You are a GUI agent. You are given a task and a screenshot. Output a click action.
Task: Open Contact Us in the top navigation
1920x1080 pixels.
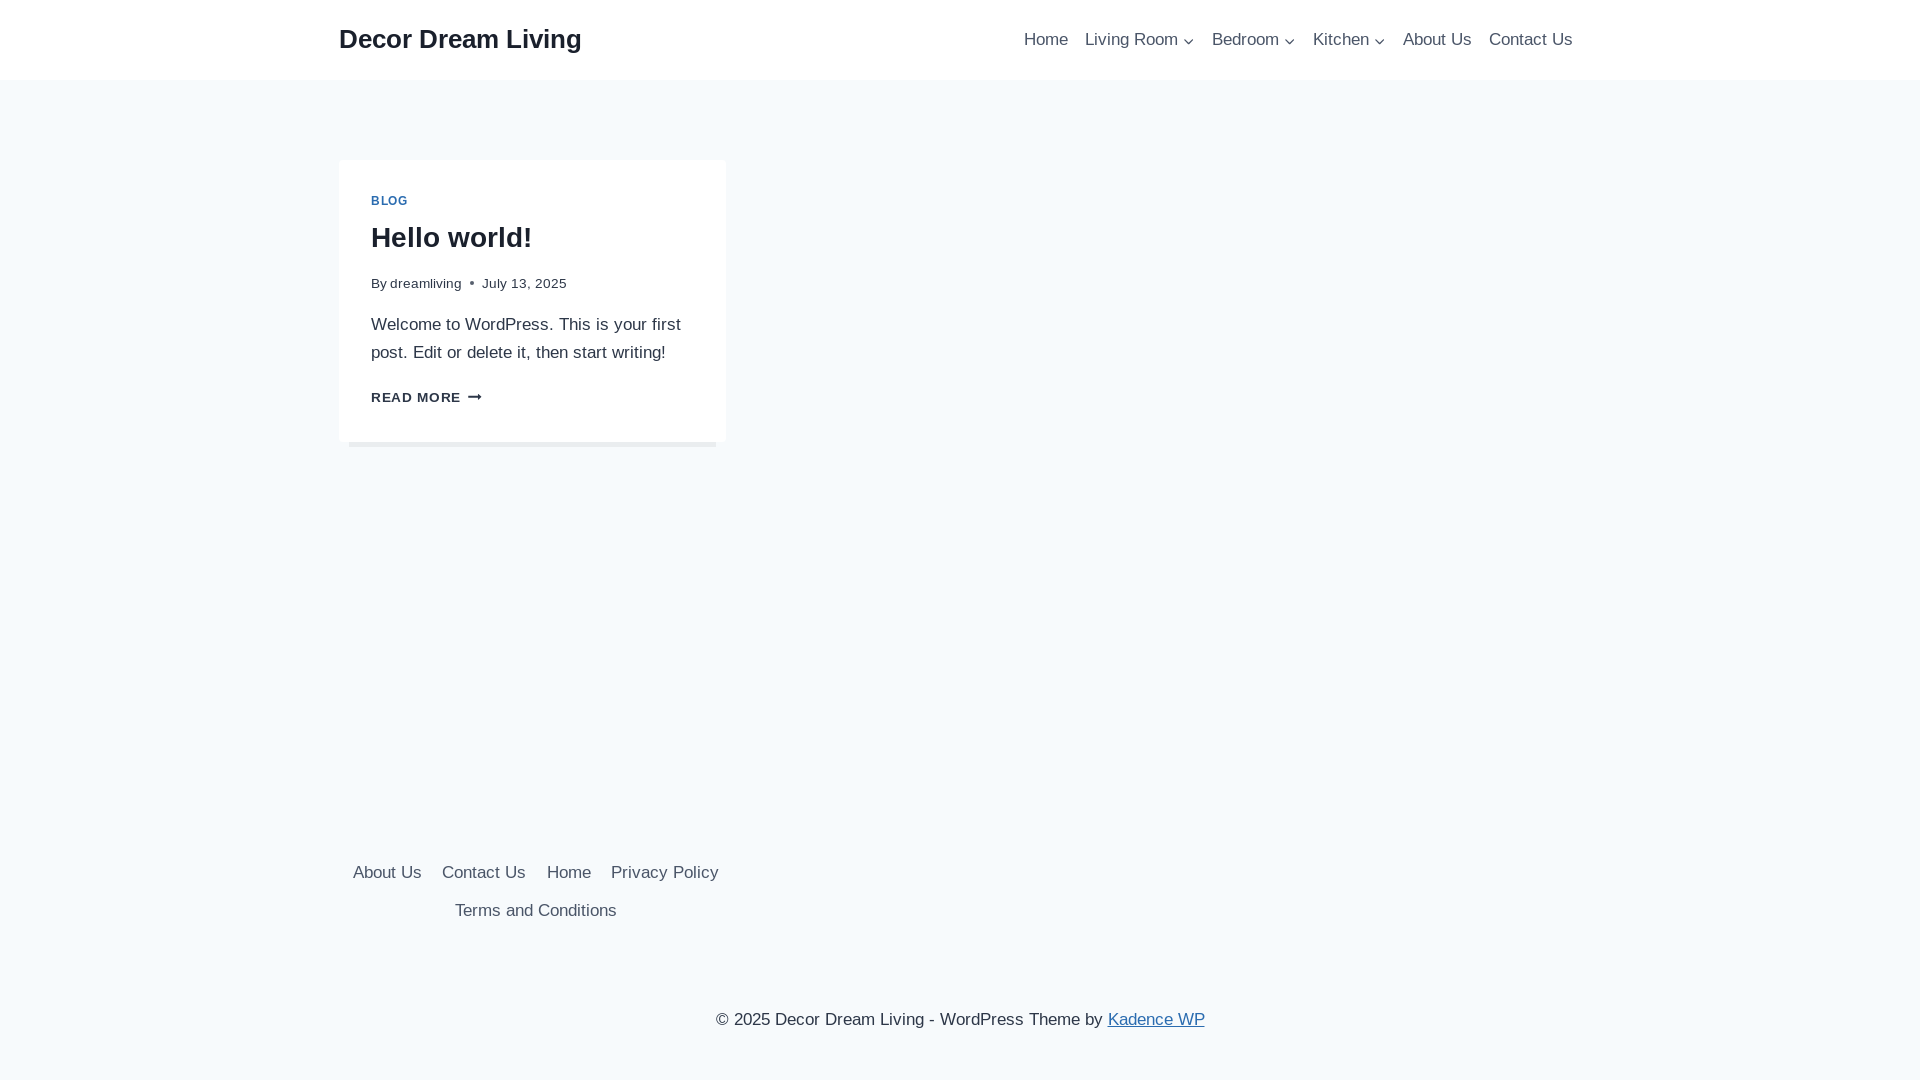[1530, 40]
